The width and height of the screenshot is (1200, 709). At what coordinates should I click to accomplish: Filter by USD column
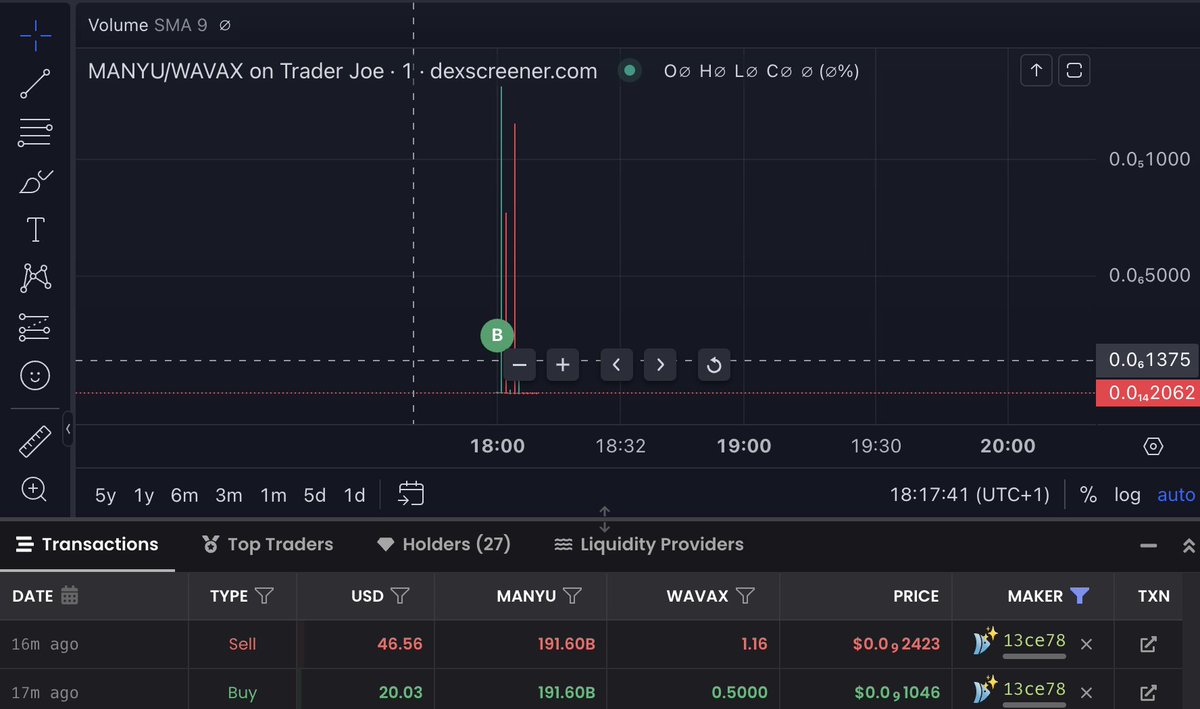click(400, 596)
